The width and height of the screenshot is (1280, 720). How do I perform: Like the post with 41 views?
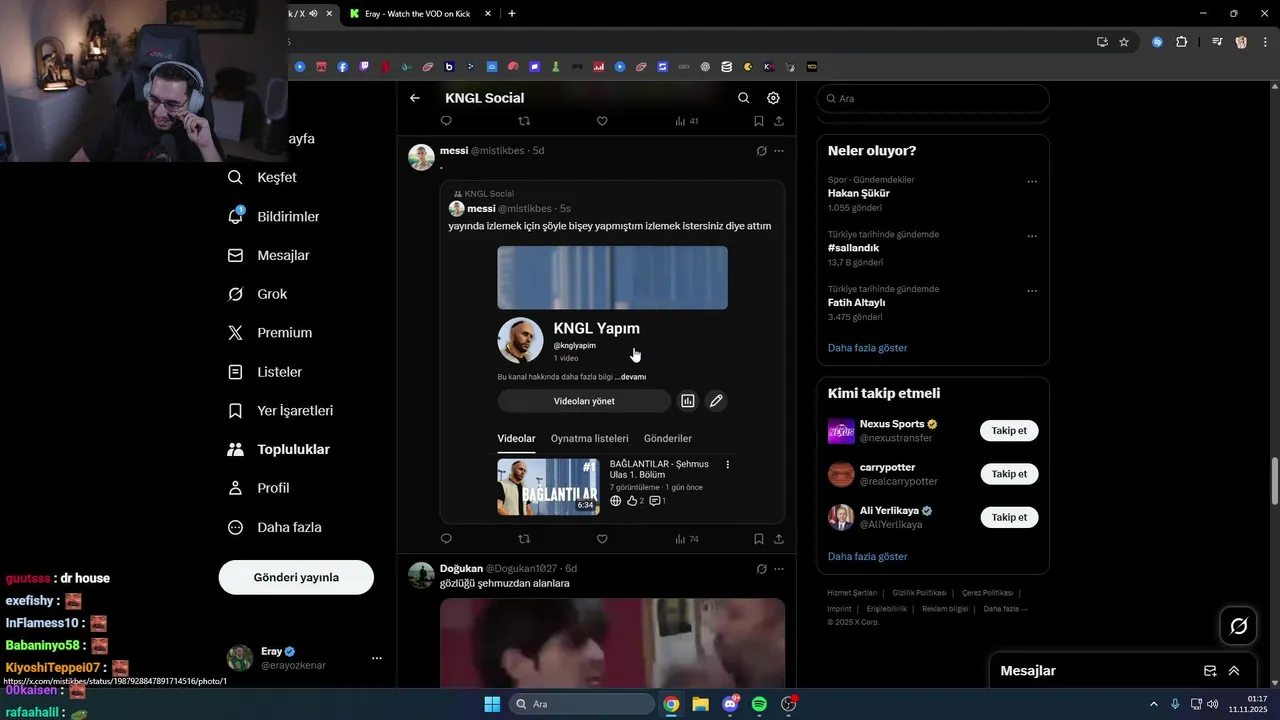point(602,121)
